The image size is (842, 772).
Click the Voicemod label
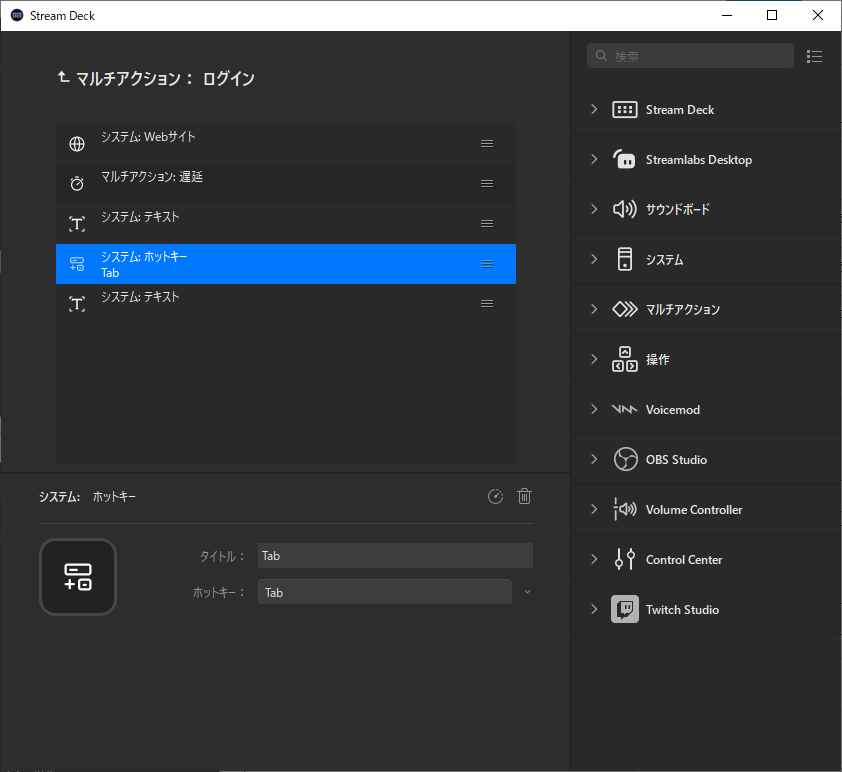pyautogui.click(x=673, y=410)
